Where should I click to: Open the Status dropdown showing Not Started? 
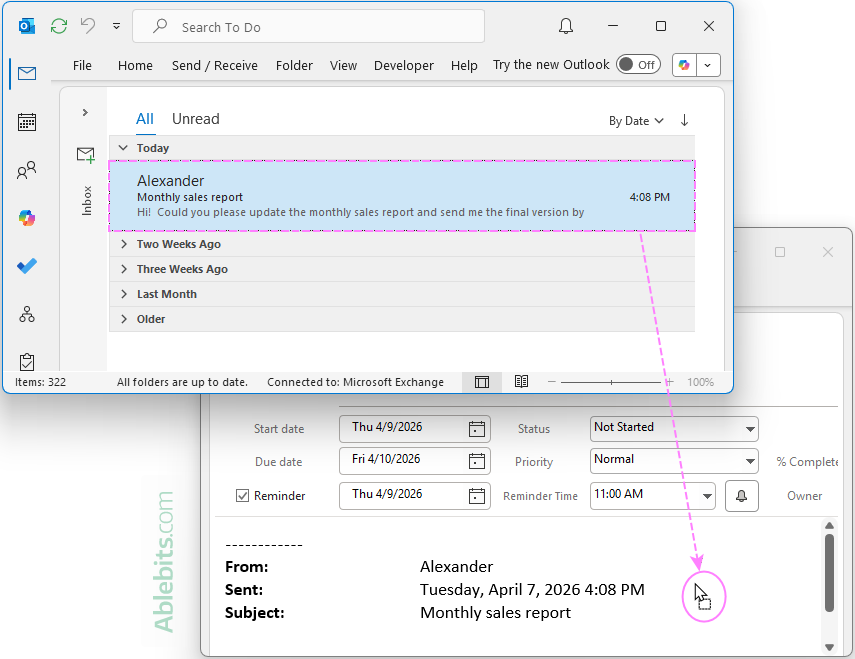pyautogui.click(x=753, y=428)
